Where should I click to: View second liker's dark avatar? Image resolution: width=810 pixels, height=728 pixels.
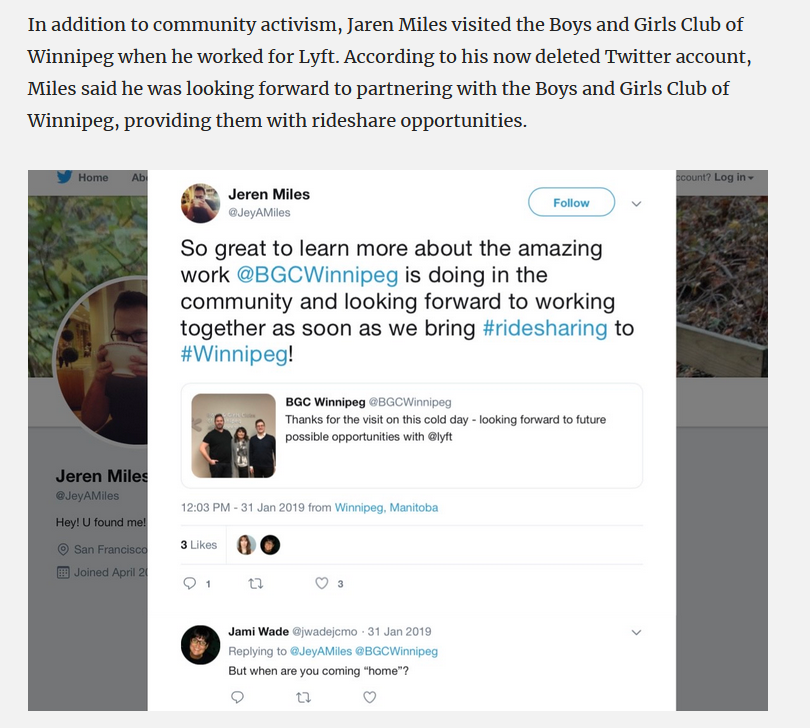click(x=270, y=545)
